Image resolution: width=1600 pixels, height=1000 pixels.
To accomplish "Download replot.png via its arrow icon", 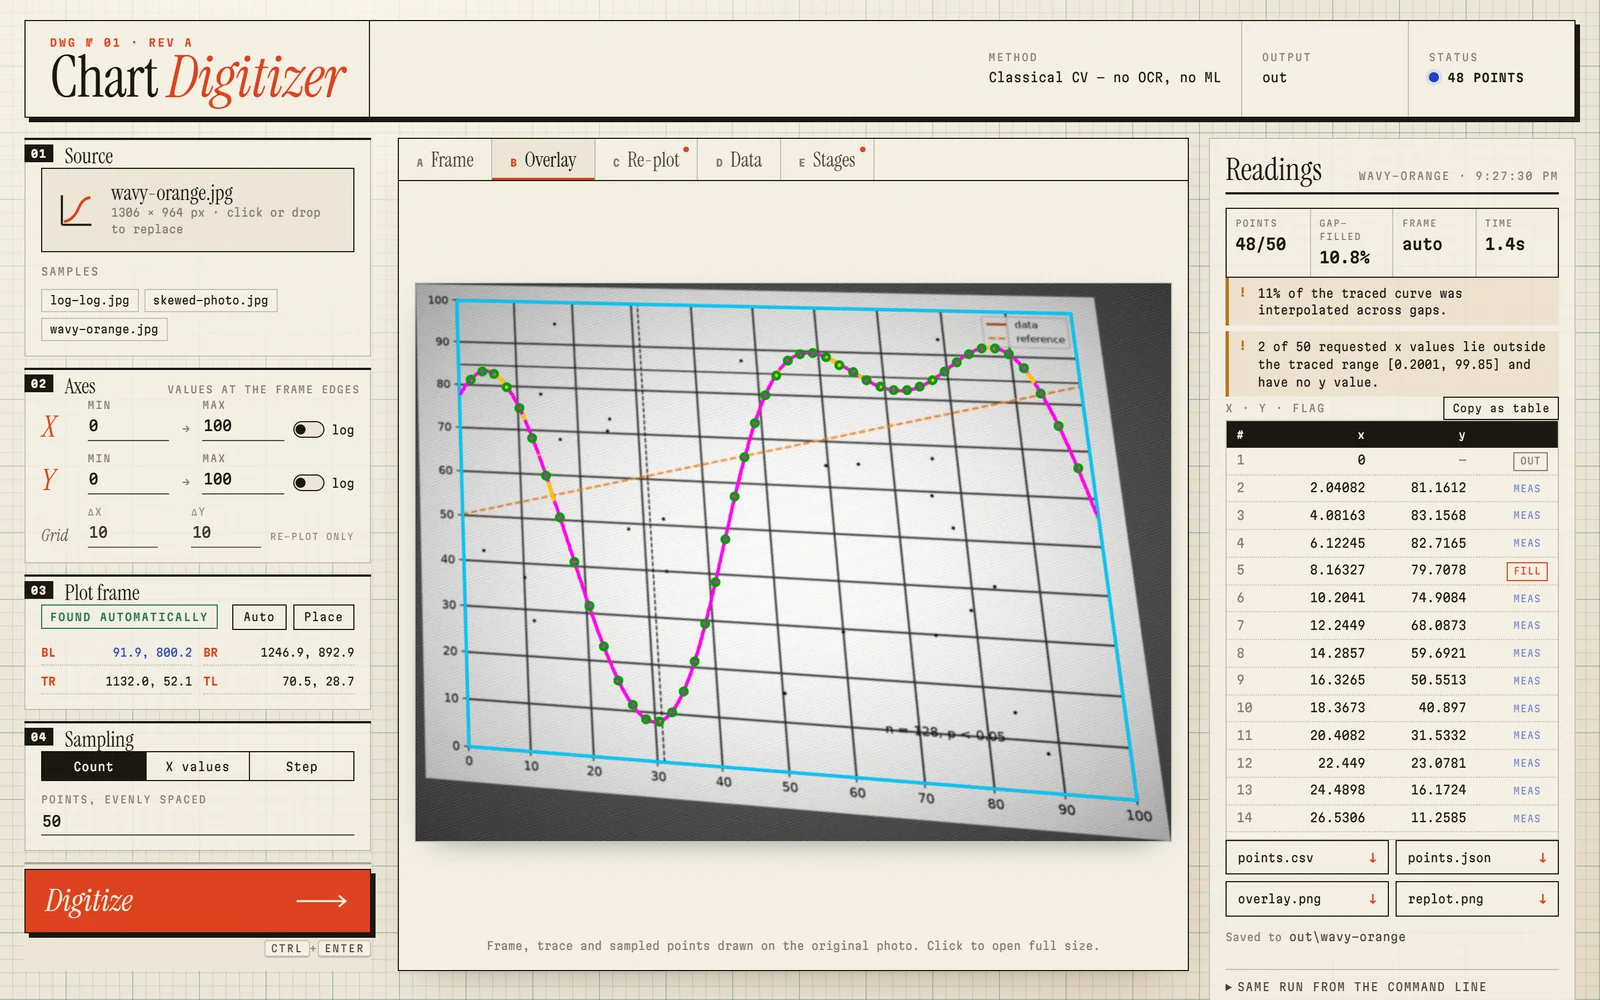I will pos(1542,899).
